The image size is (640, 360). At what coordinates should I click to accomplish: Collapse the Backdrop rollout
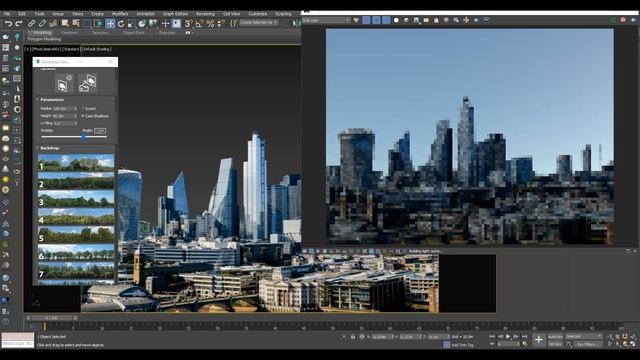[49, 148]
